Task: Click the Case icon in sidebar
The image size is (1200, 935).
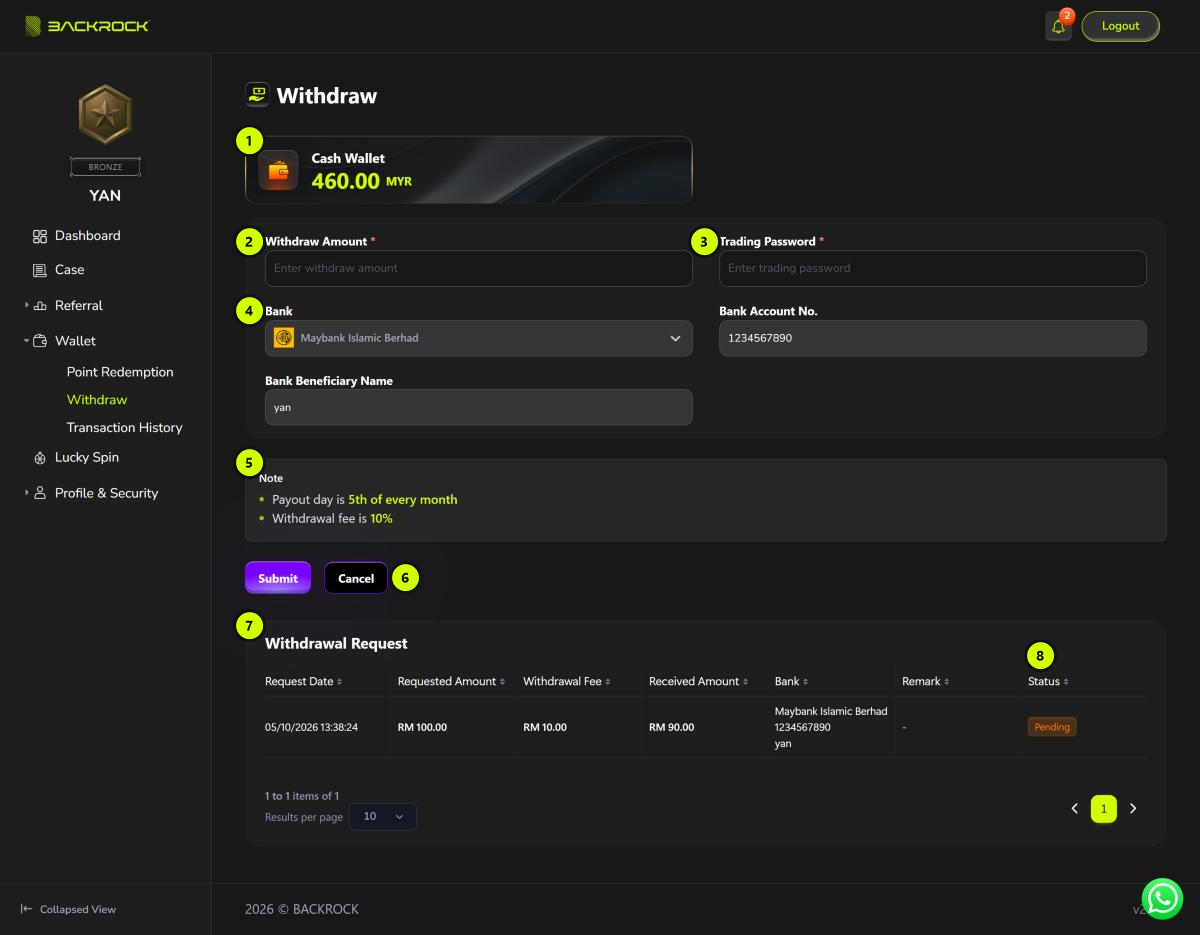Action: (40, 270)
